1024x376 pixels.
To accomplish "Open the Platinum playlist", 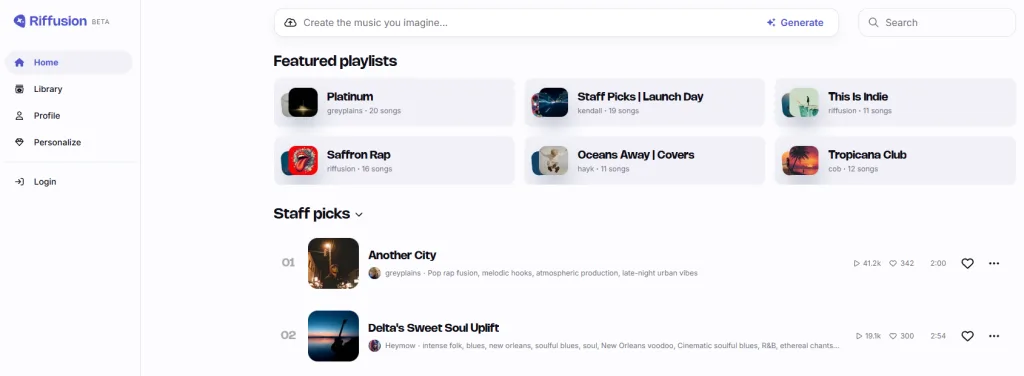I will (394, 102).
